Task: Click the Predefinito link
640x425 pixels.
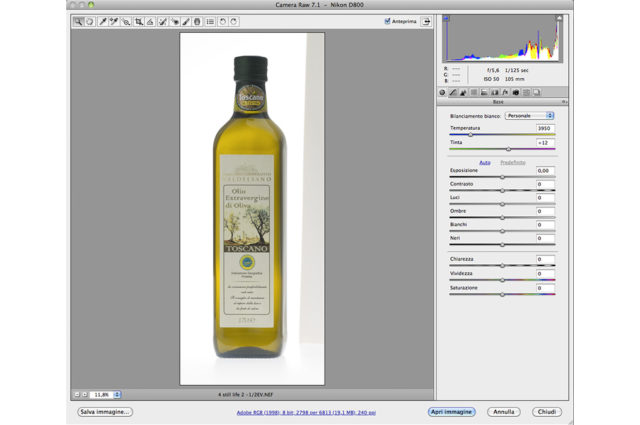Action: coord(513,162)
